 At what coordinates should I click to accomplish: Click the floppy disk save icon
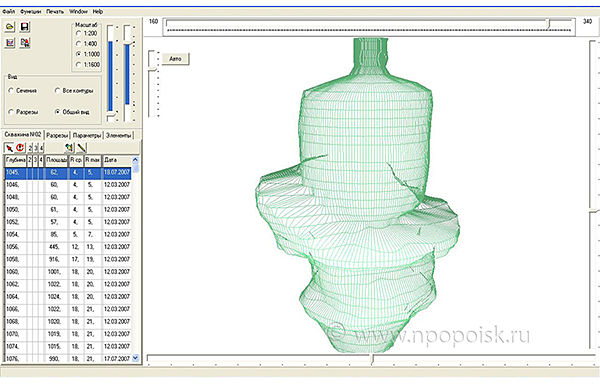[25, 27]
